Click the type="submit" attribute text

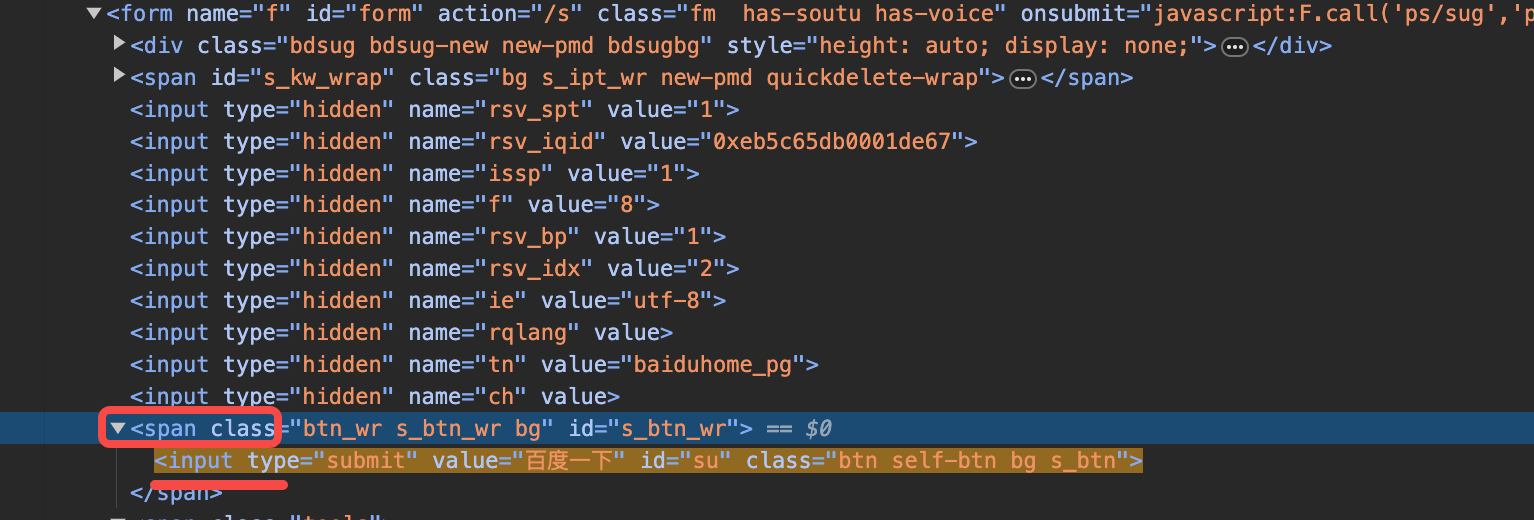333,461
